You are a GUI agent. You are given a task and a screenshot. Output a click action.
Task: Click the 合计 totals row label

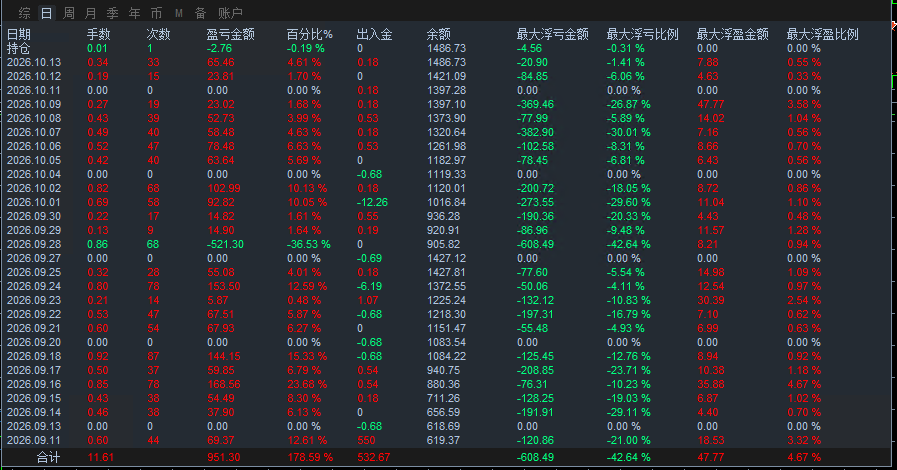[48, 457]
